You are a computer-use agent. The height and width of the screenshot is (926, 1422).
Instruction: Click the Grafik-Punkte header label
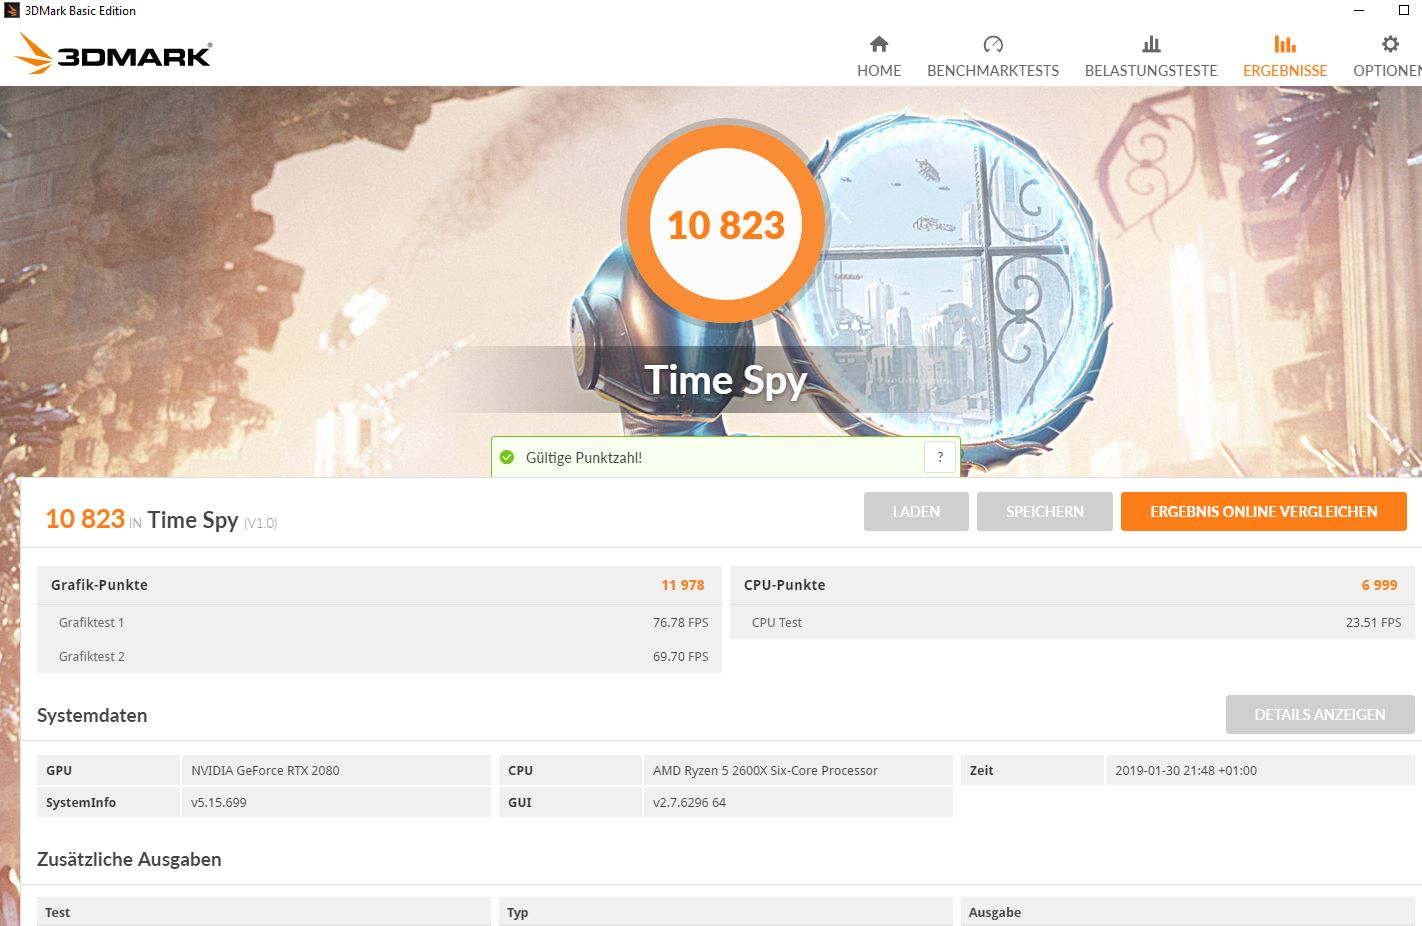99,585
